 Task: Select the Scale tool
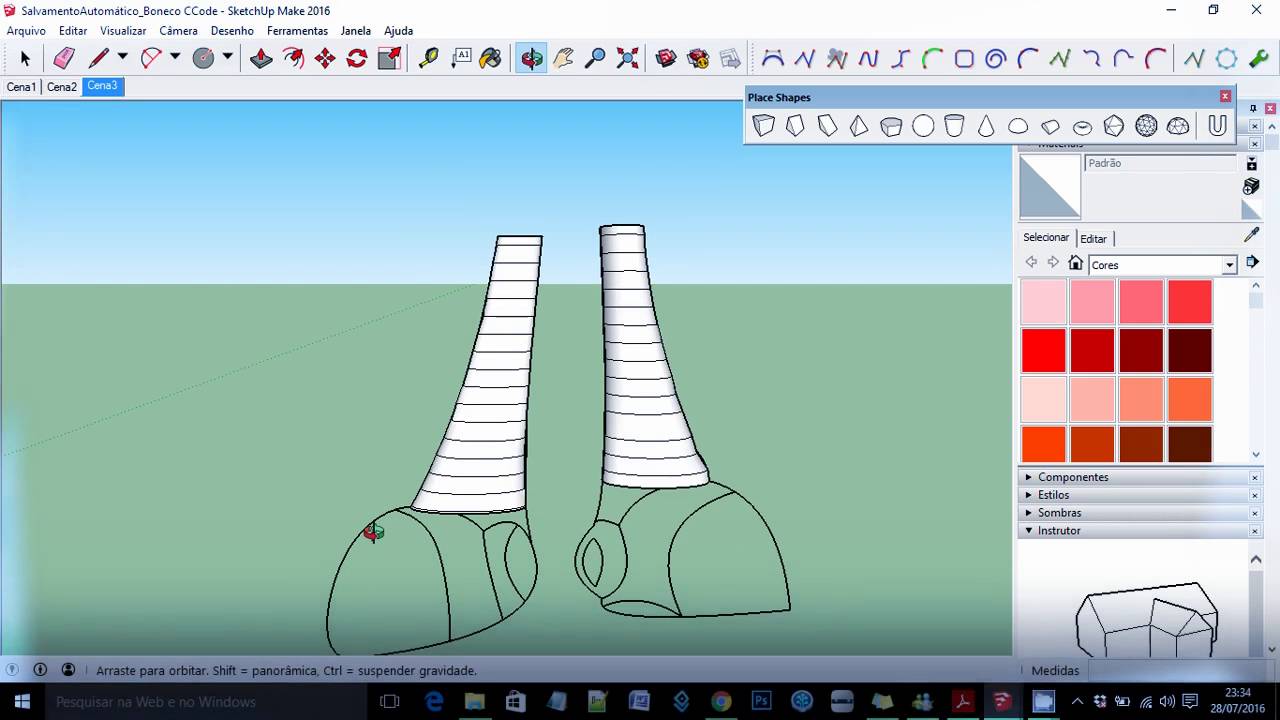click(x=389, y=58)
